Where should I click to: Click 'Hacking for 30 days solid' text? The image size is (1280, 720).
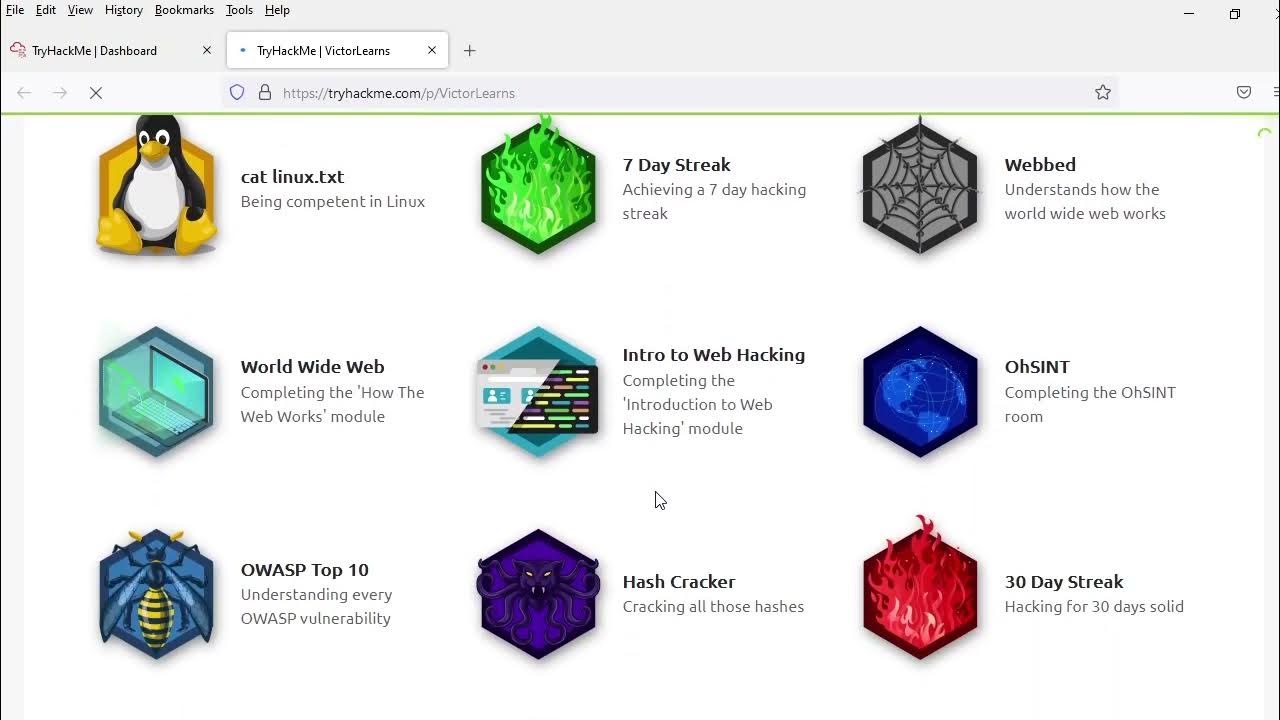(x=1094, y=607)
